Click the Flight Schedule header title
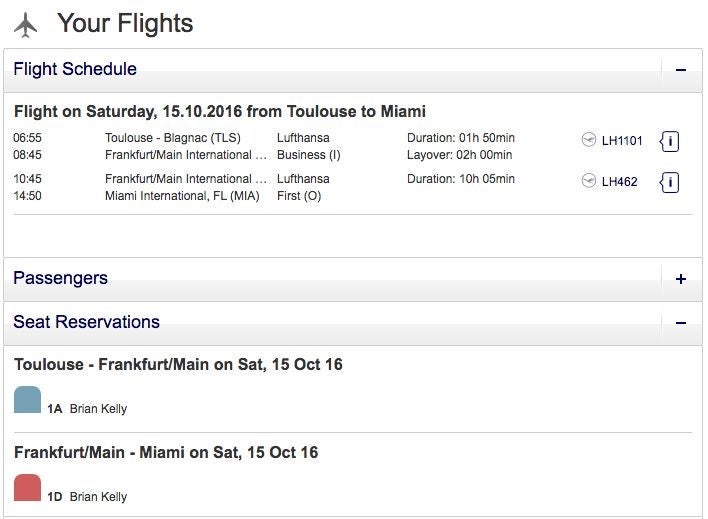 [75, 69]
